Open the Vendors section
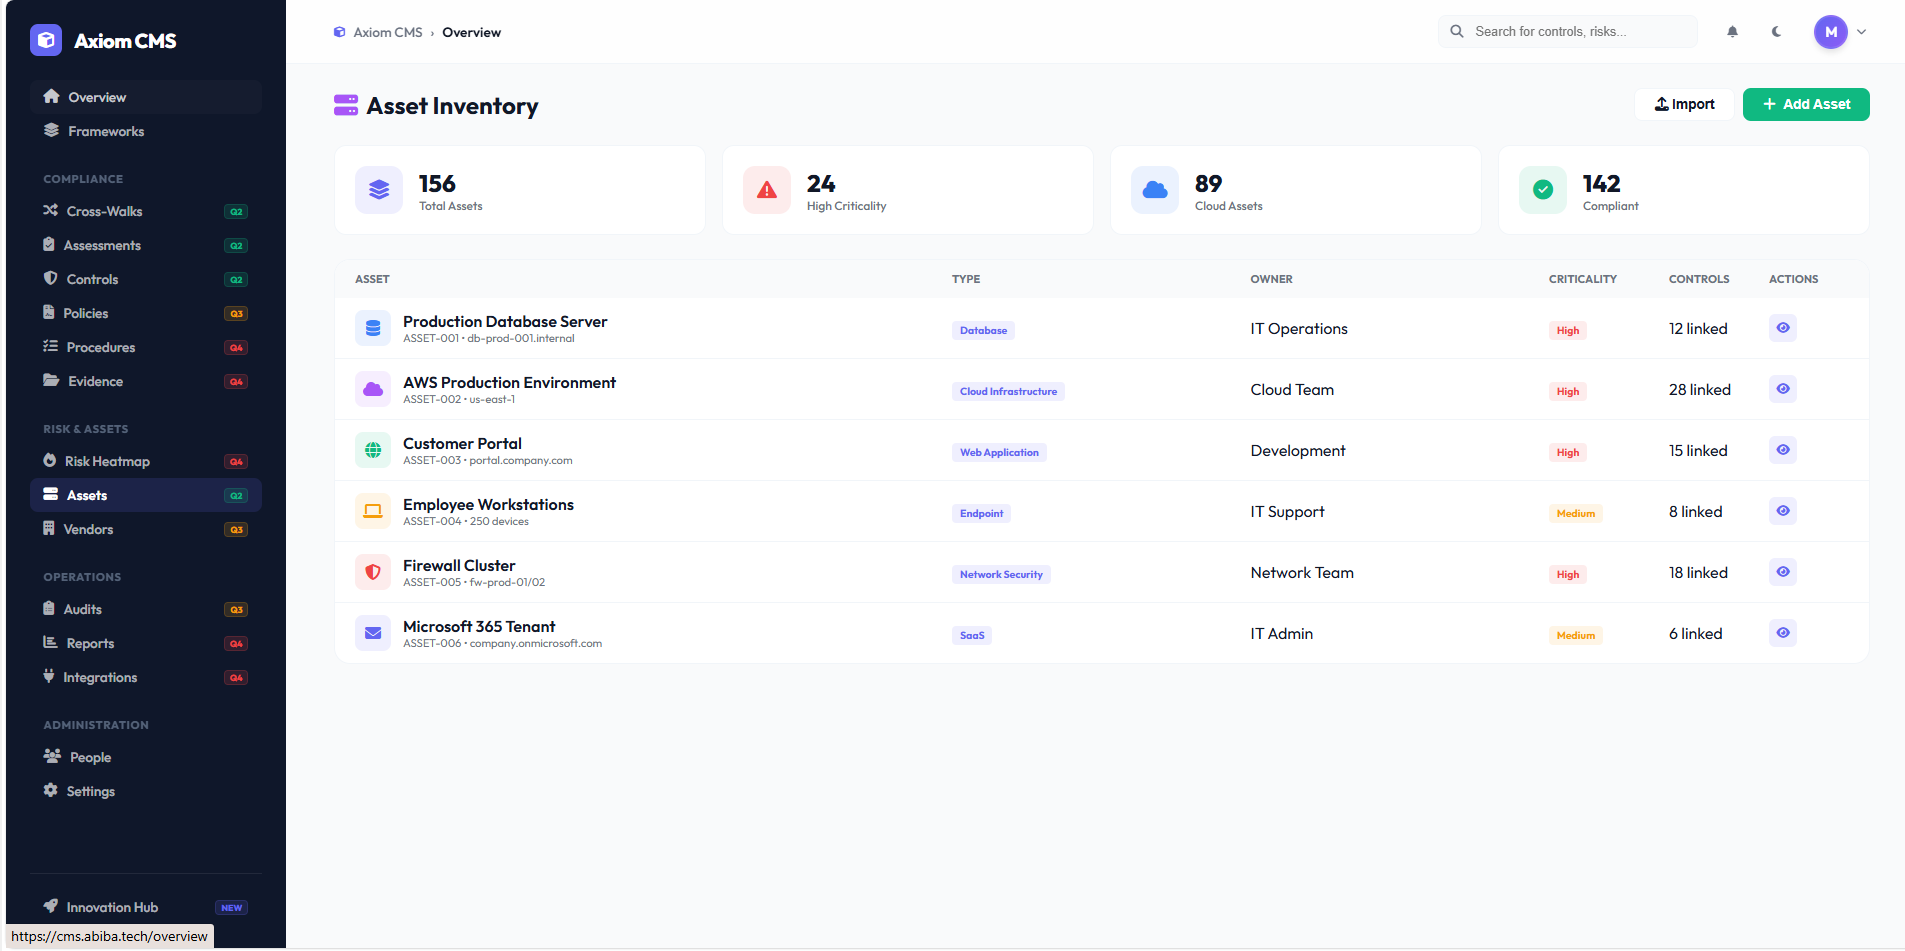Image resolution: width=1905 pixels, height=951 pixels. coord(88,529)
